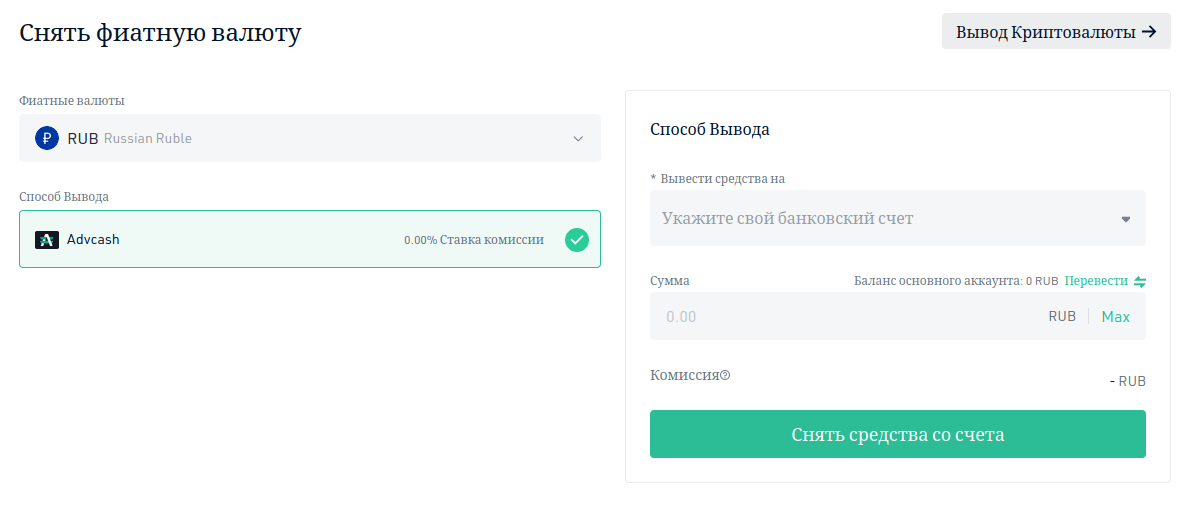Click the caret arrow of bank account field

tap(1126, 219)
